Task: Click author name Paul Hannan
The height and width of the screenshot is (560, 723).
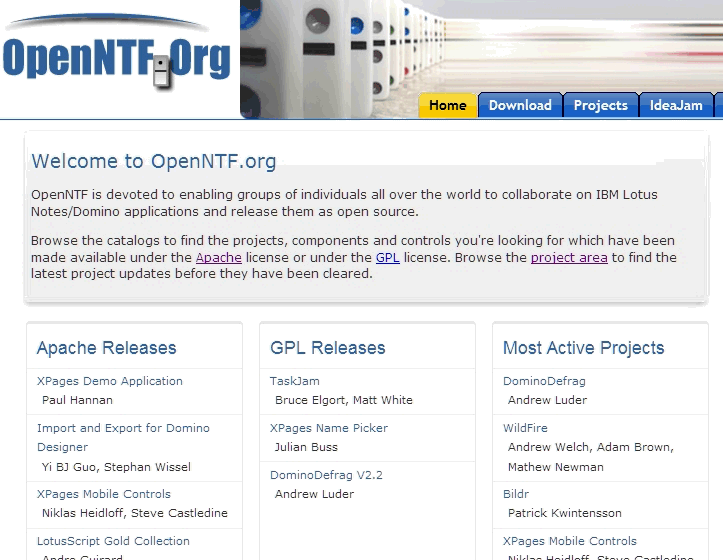Action: (77, 400)
